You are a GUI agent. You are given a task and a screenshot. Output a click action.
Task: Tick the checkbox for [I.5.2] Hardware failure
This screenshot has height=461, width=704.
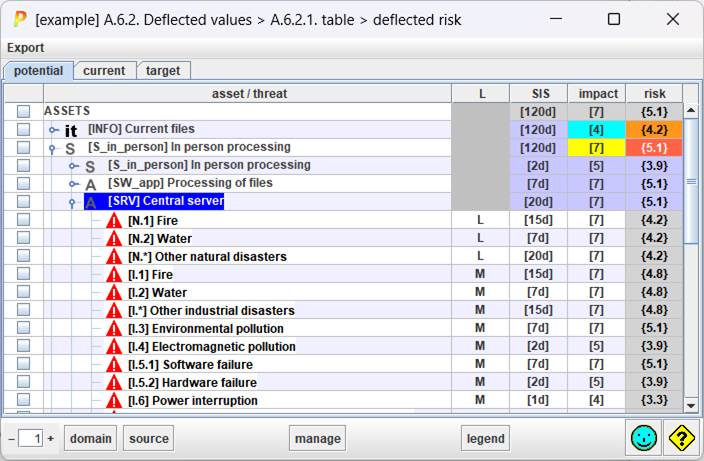click(x=23, y=381)
